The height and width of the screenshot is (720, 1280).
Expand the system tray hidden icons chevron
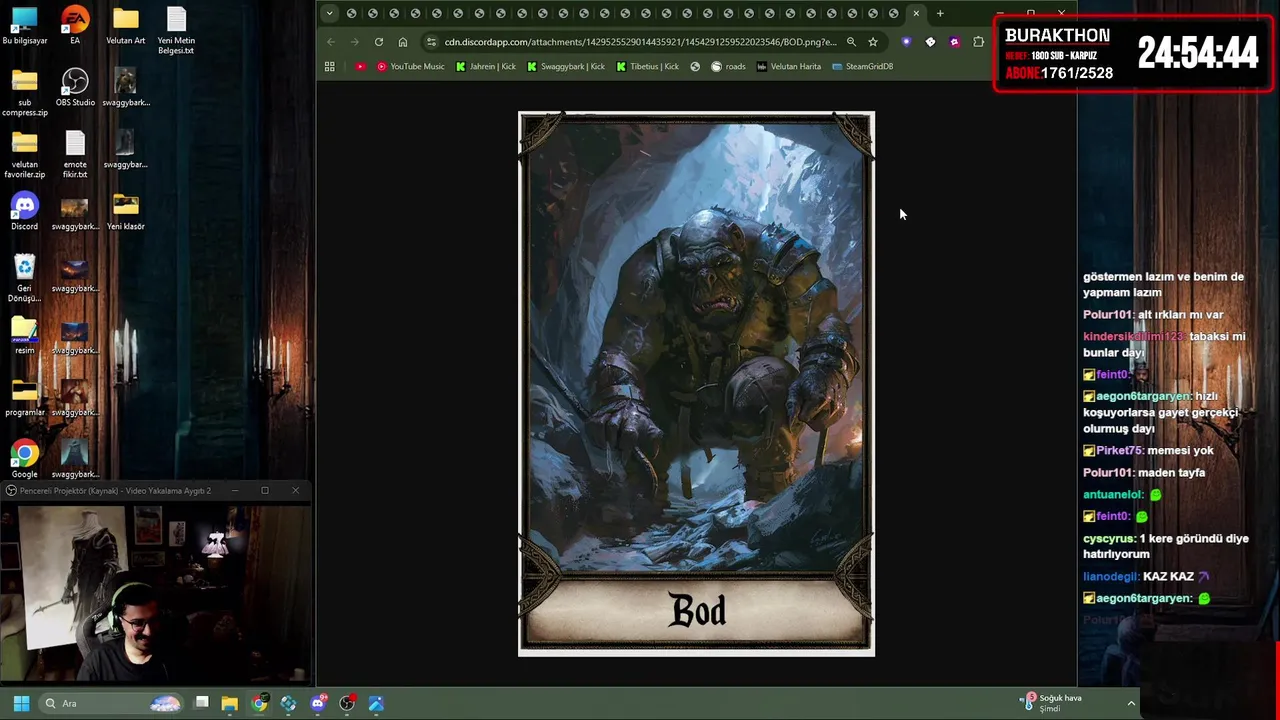pyautogui.click(x=1131, y=703)
